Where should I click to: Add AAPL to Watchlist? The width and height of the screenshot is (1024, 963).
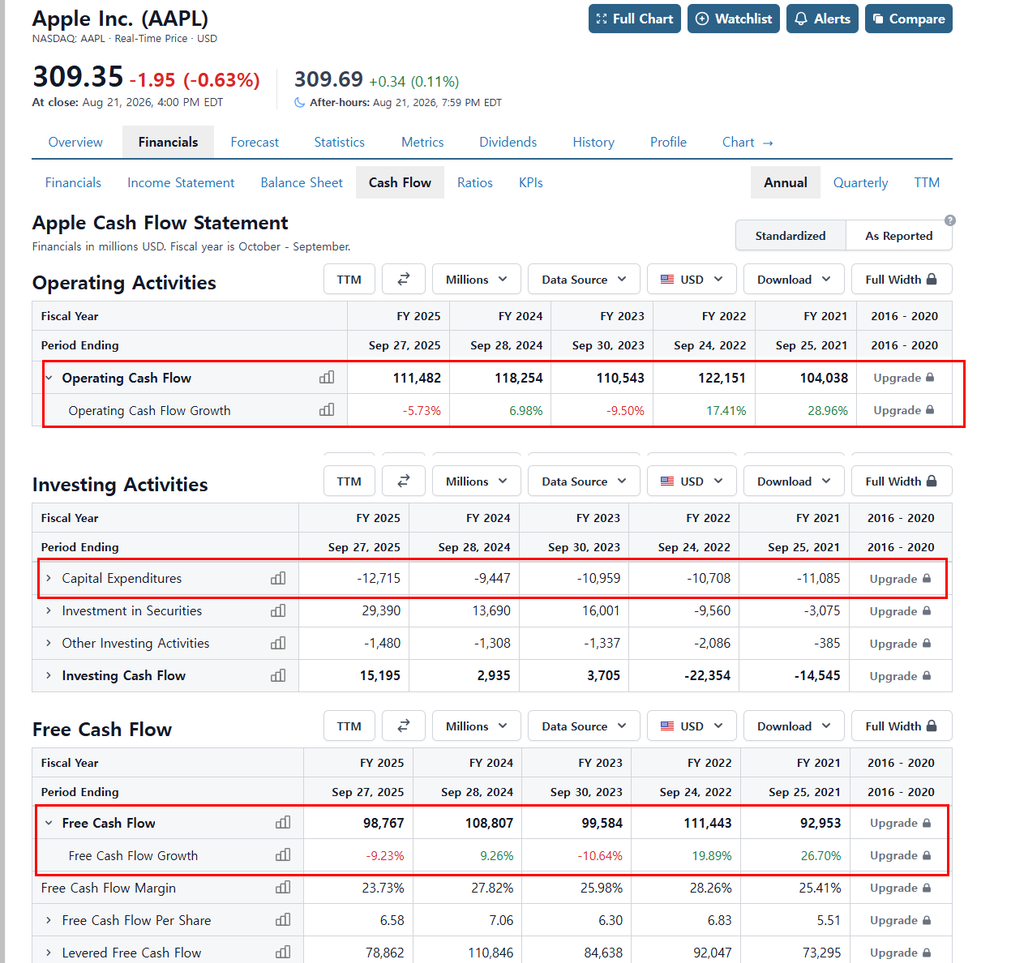[x=733, y=19]
